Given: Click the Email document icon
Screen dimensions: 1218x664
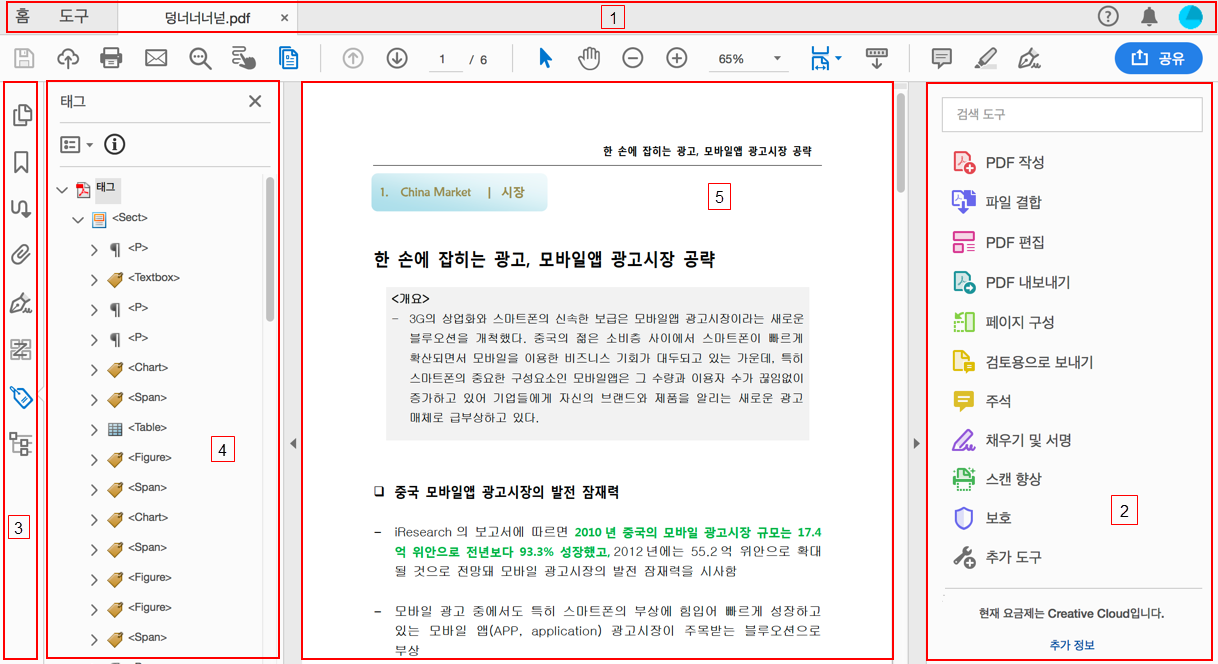Looking at the screenshot, I should click(x=155, y=58).
